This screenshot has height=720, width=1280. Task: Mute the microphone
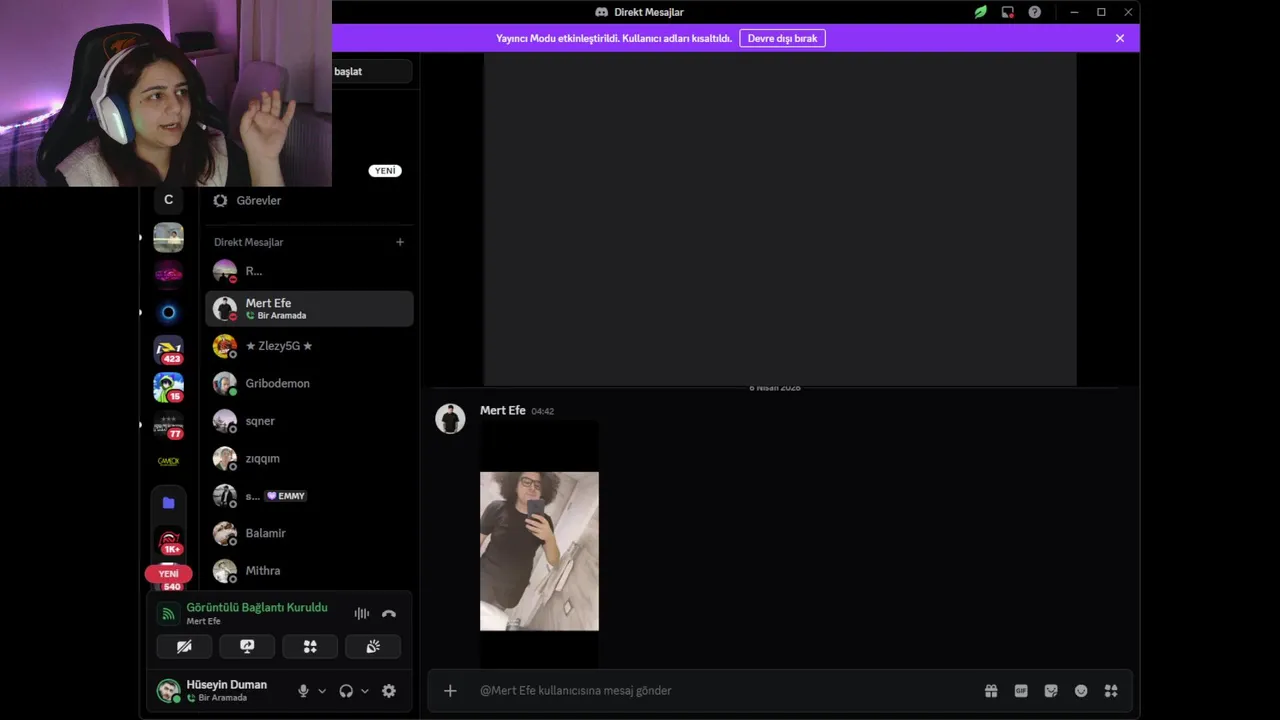tap(303, 691)
